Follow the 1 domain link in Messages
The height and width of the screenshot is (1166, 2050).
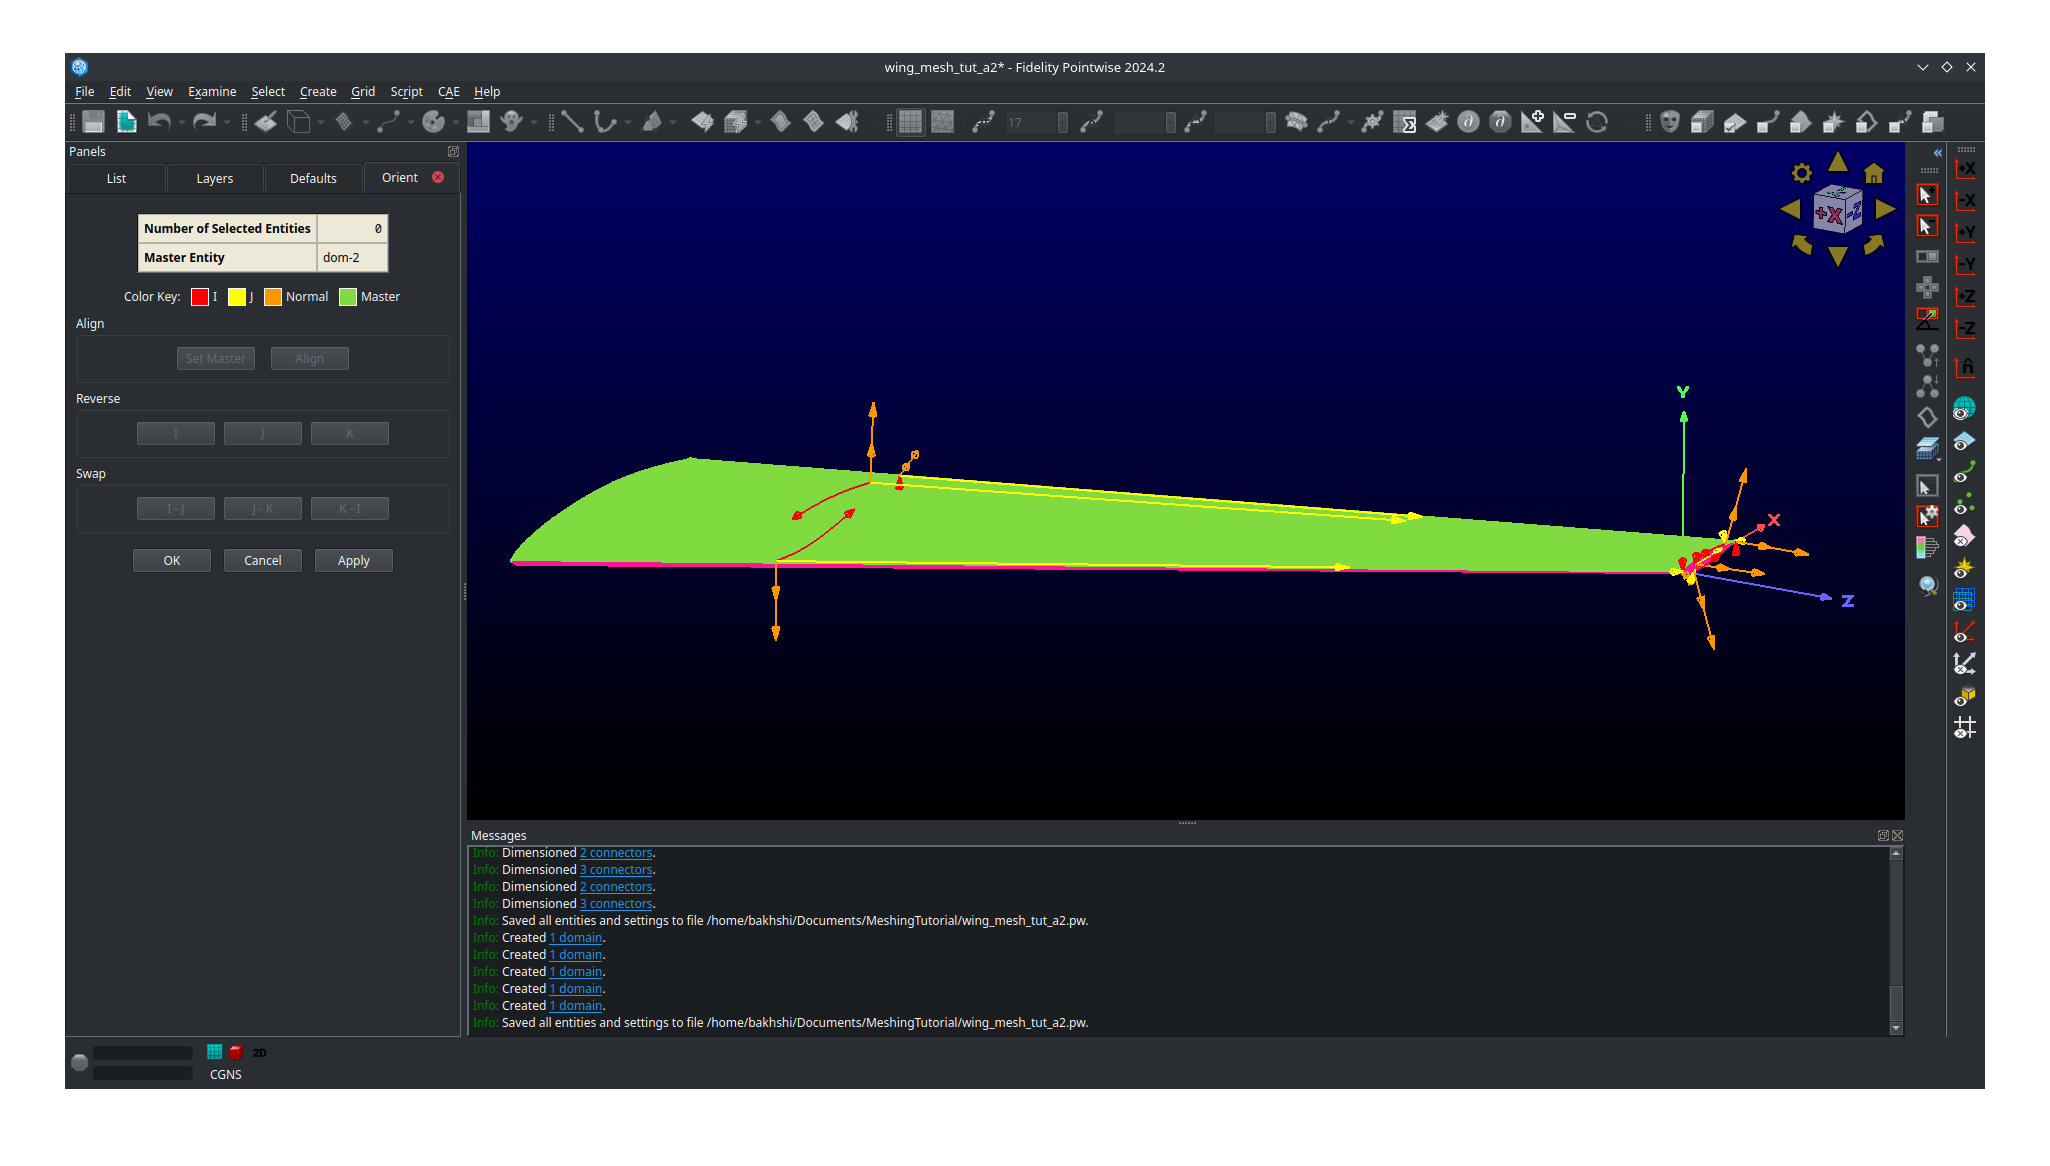(x=575, y=937)
